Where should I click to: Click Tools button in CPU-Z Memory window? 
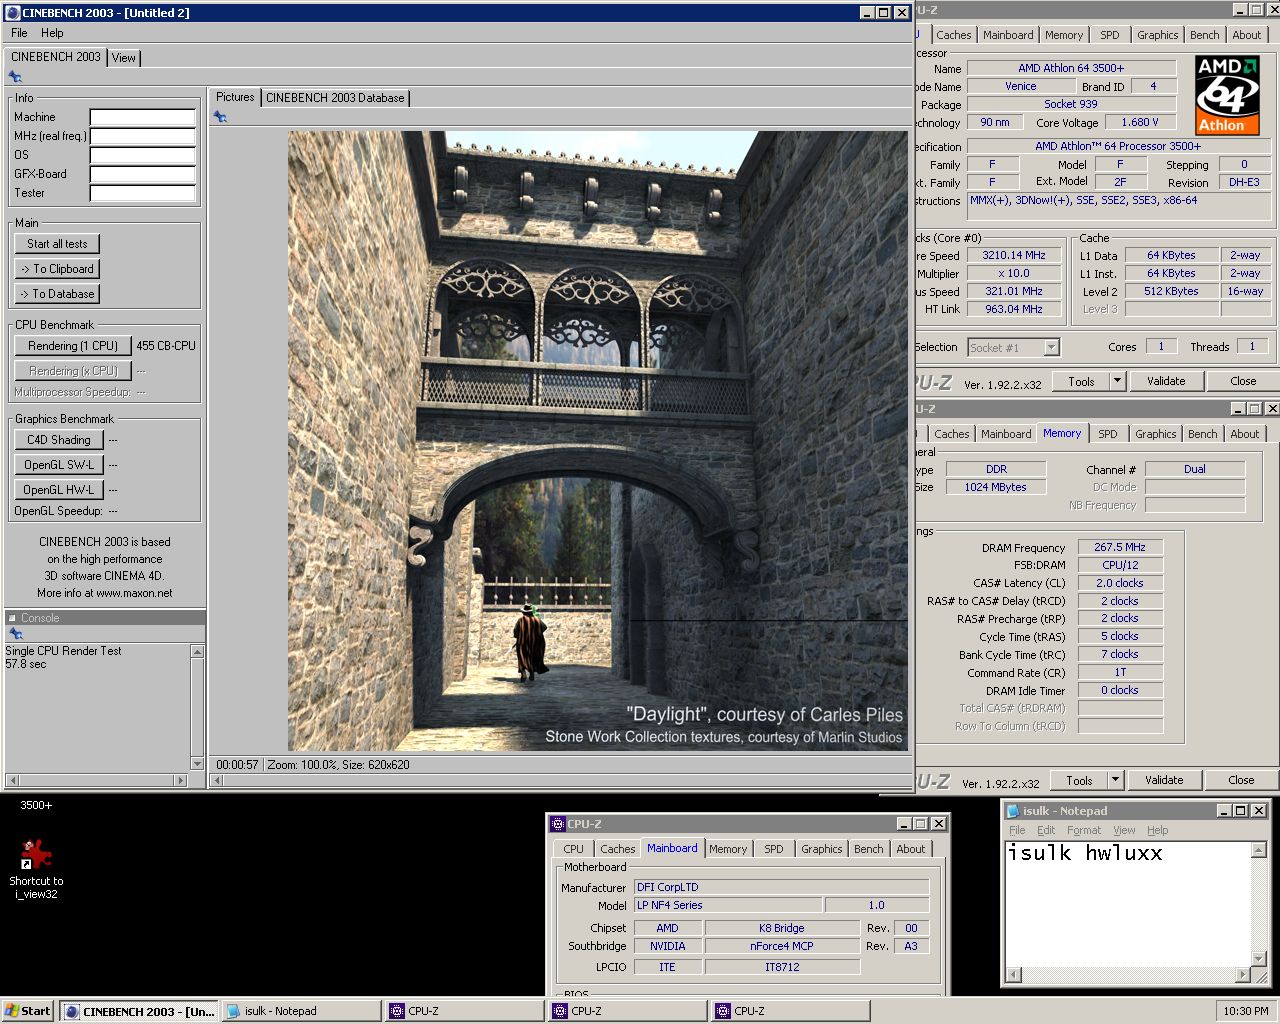pos(1079,780)
